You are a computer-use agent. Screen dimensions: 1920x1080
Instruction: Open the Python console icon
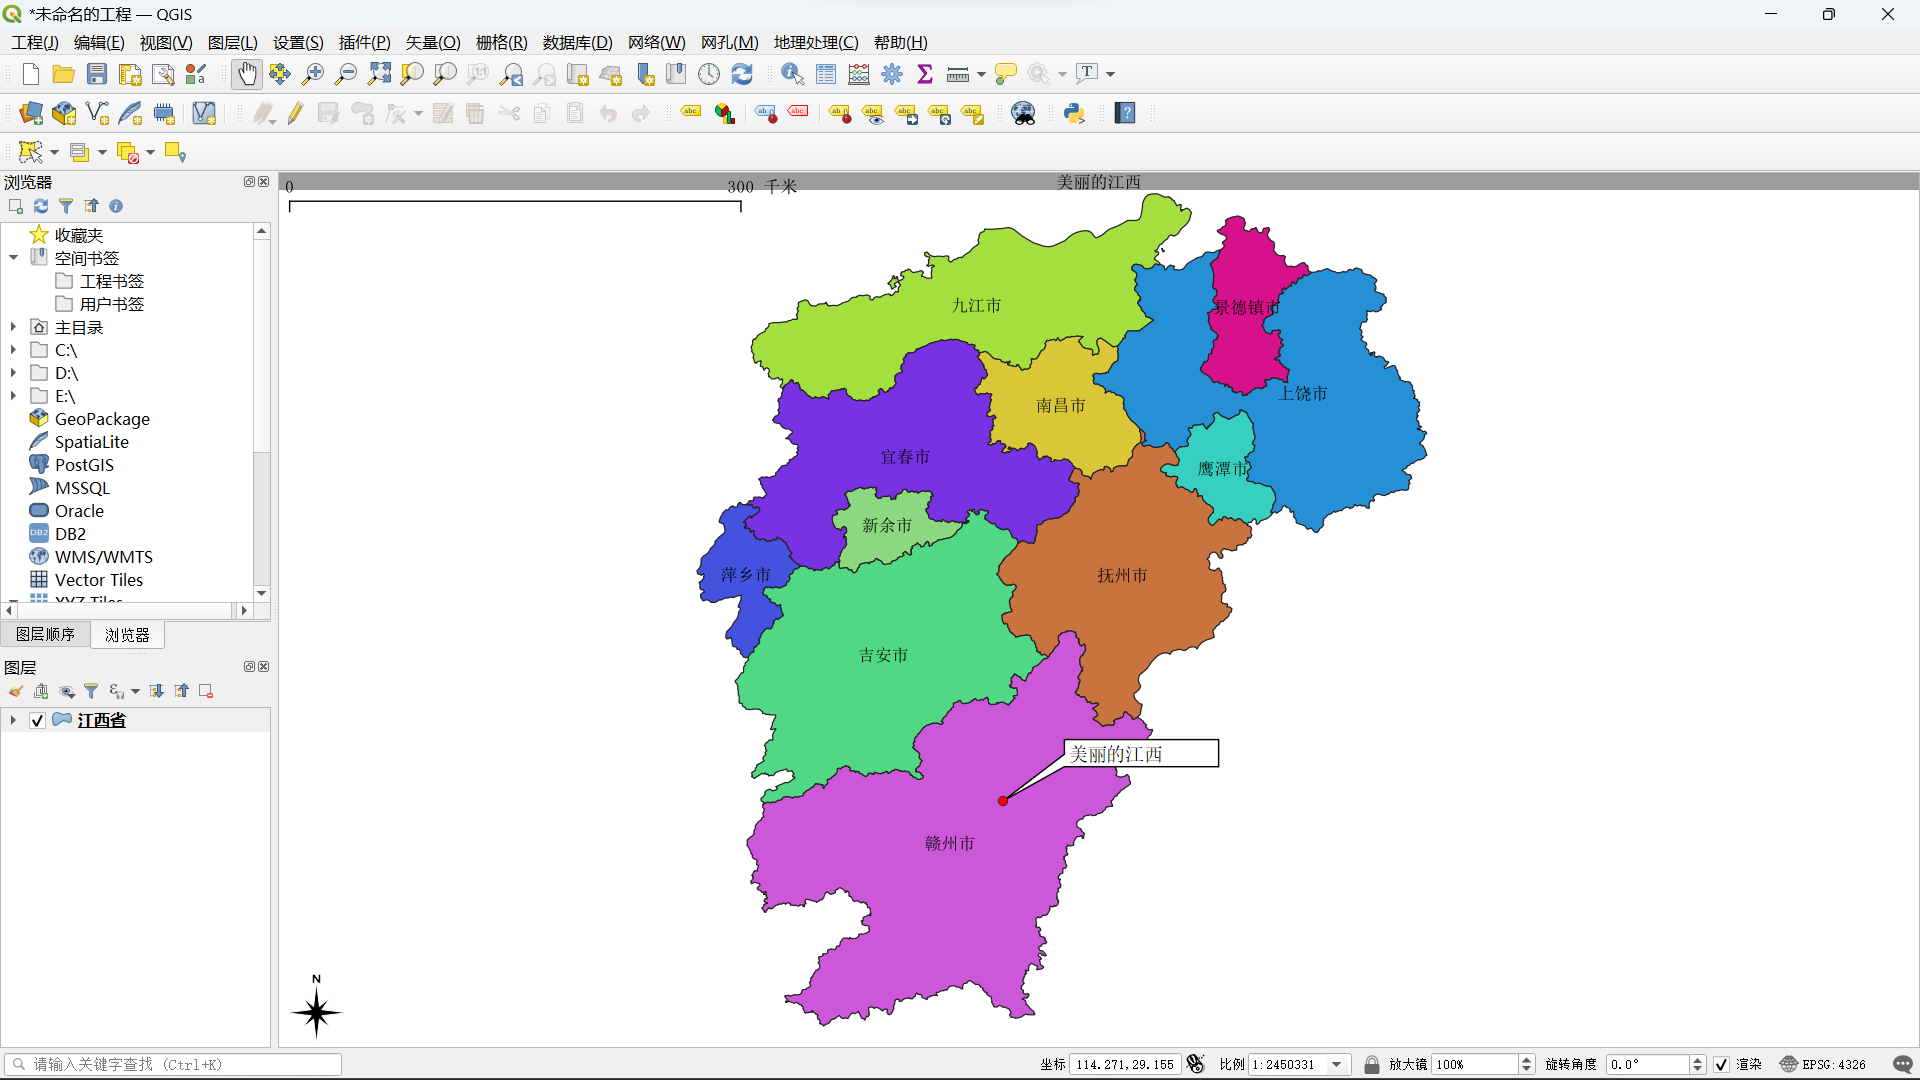(x=1075, y=113)
